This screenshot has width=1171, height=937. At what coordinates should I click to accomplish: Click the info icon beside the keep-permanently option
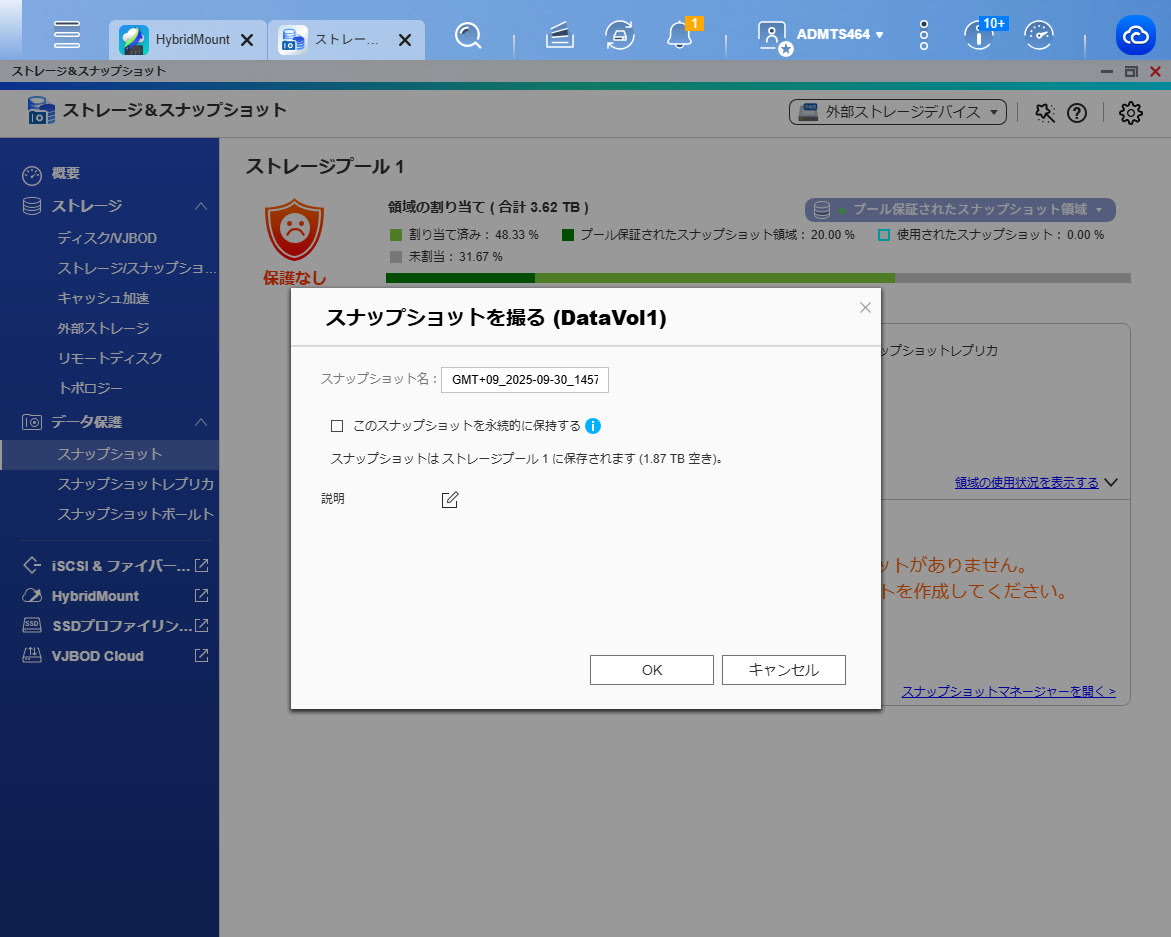pos(593,426)
